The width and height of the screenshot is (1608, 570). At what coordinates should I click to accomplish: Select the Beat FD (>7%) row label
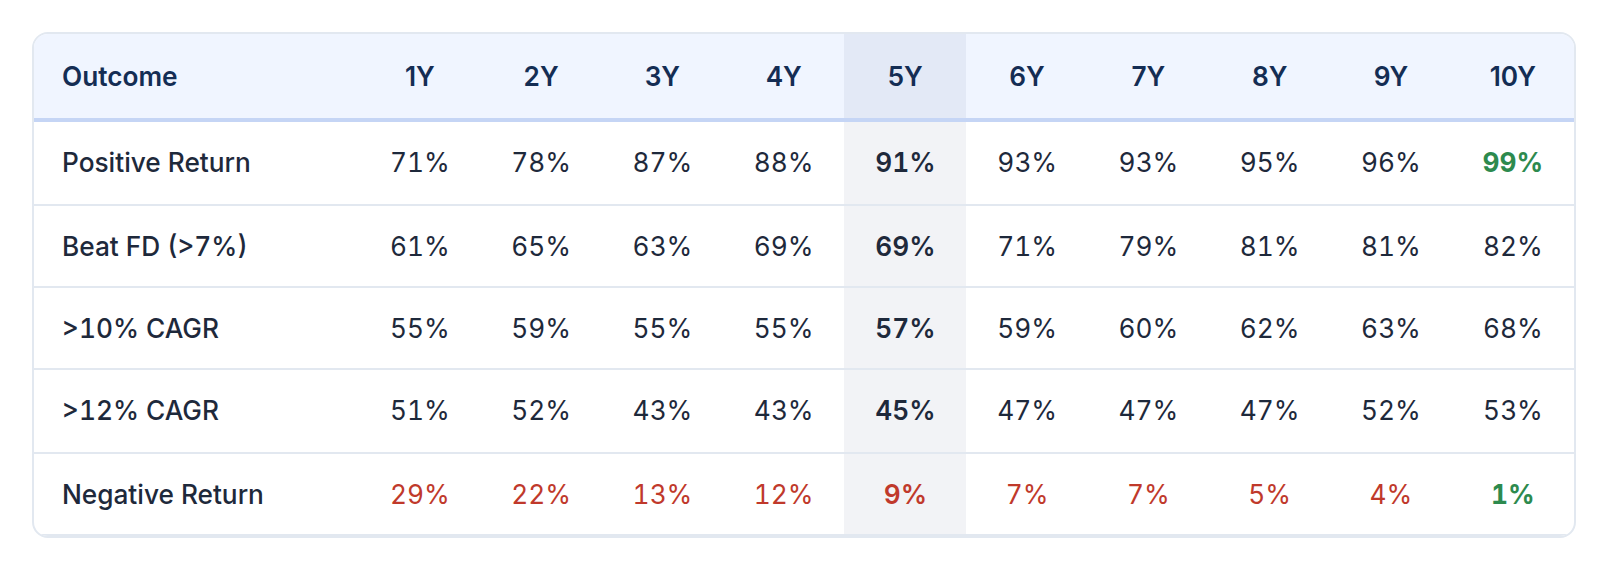click(154, 246)
